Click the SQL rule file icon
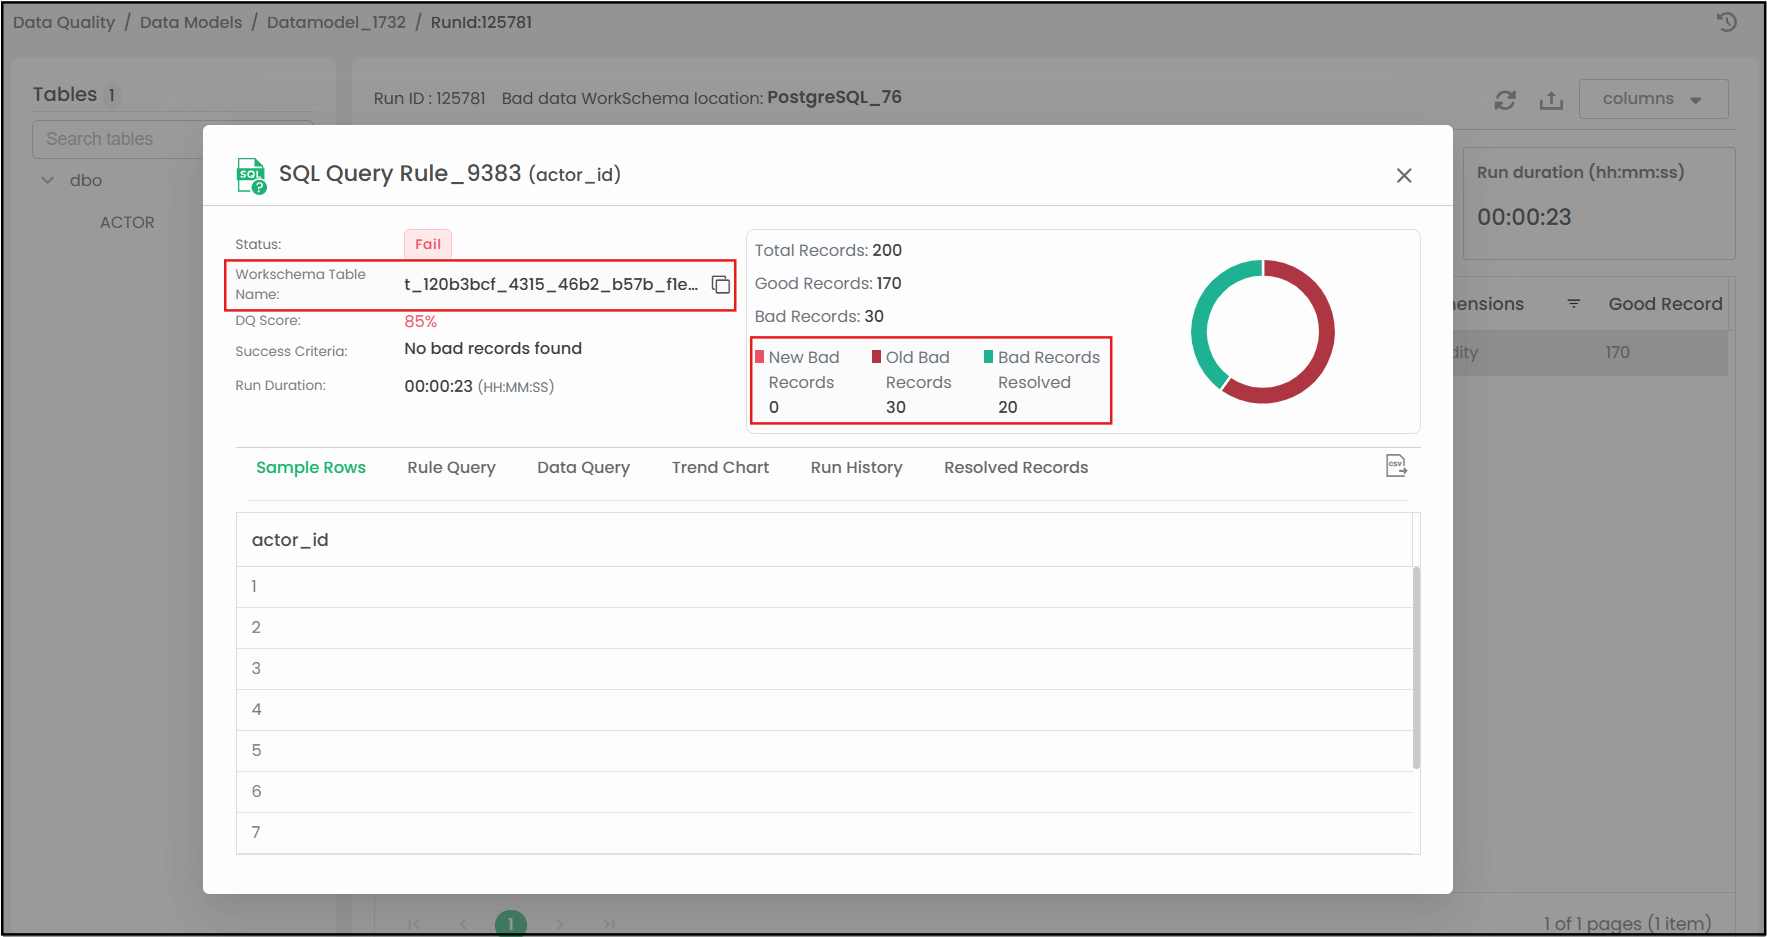The image size is (1767, 937). (x=251, y=175)
